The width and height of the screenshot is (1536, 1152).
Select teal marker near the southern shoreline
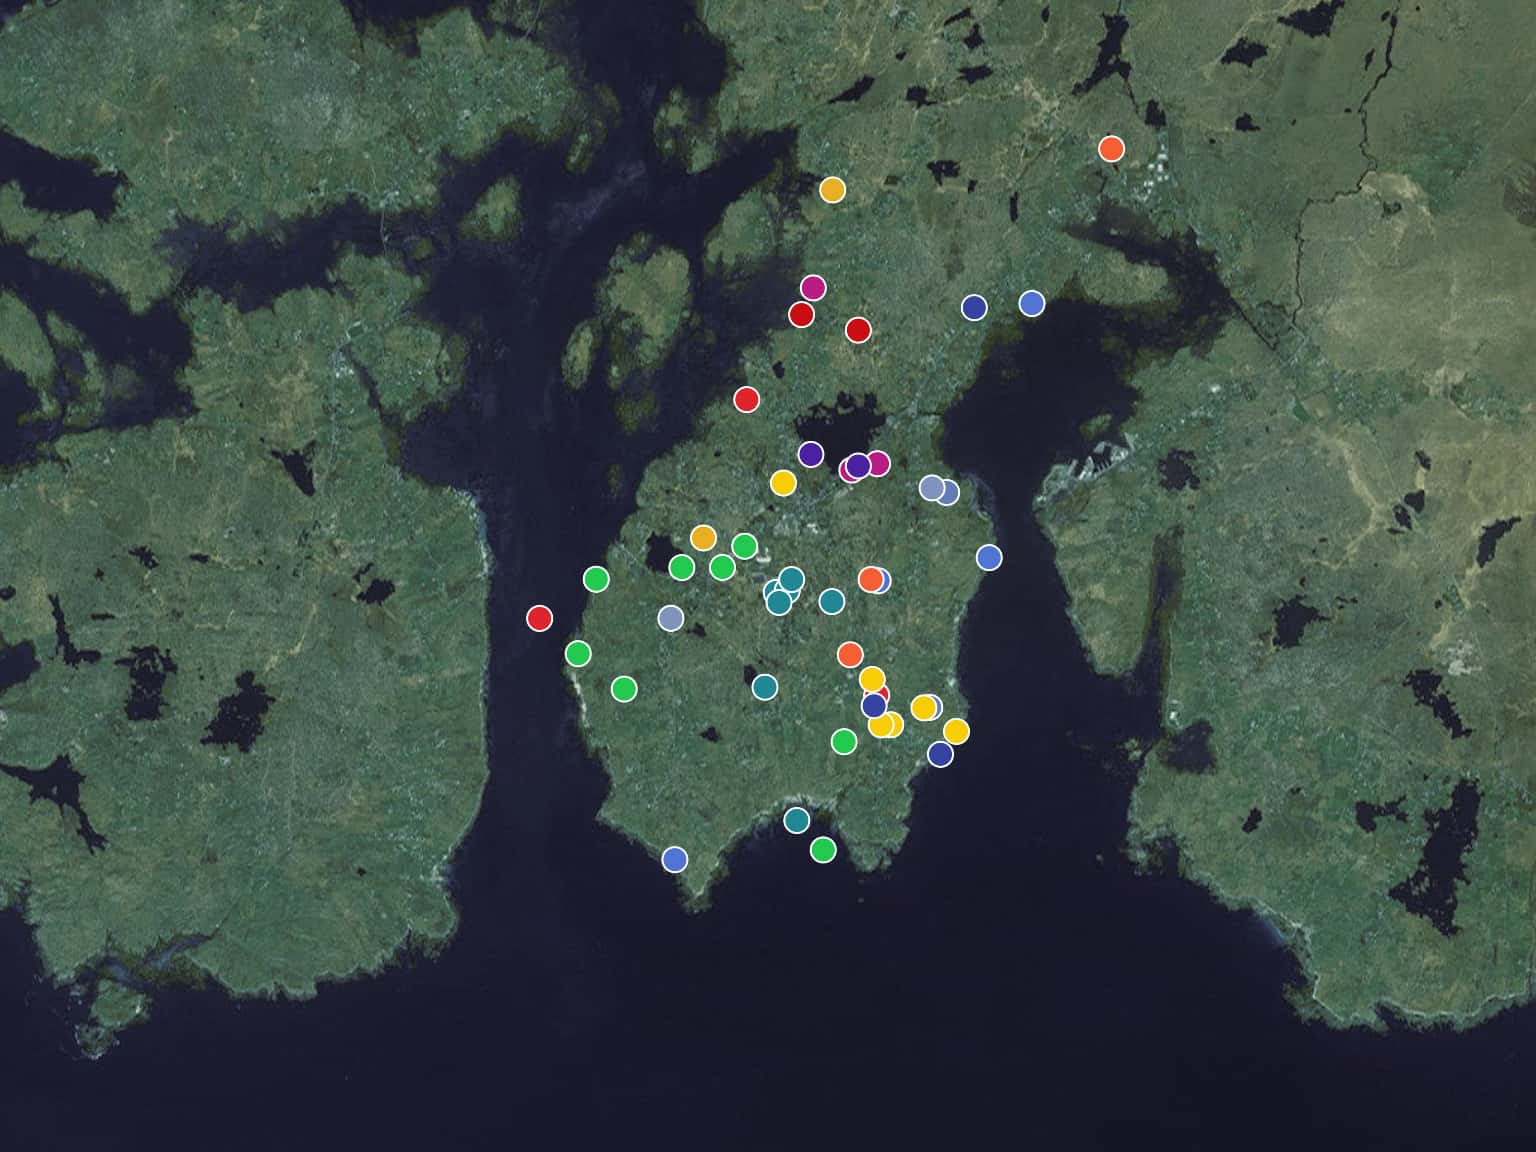[796, 820]
